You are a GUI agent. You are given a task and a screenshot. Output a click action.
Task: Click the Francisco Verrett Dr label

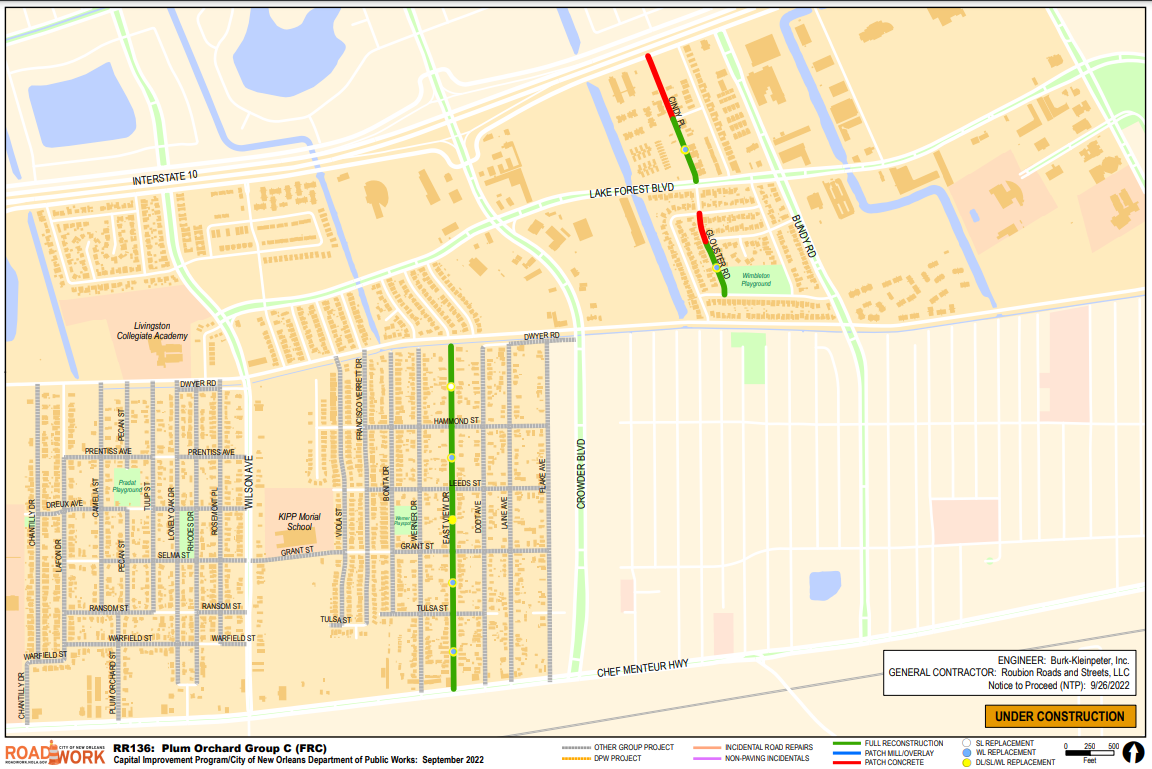pos(359,400)
